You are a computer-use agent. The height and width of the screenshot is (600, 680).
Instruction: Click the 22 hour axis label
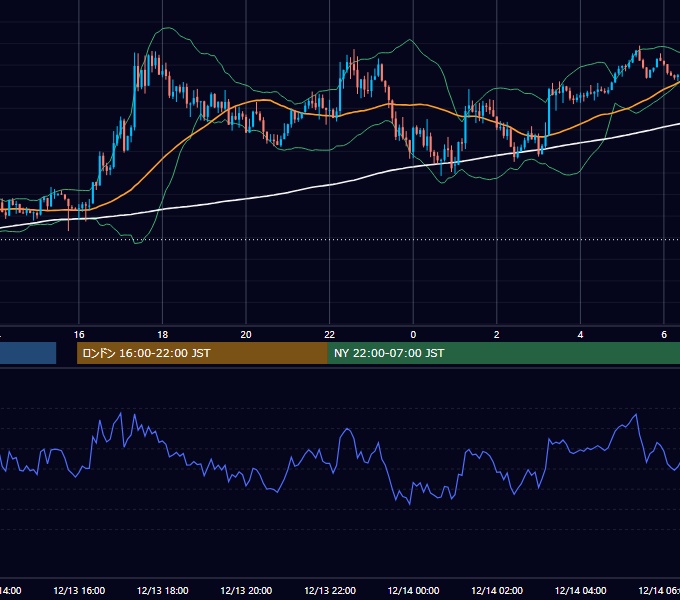click(330, 335)
